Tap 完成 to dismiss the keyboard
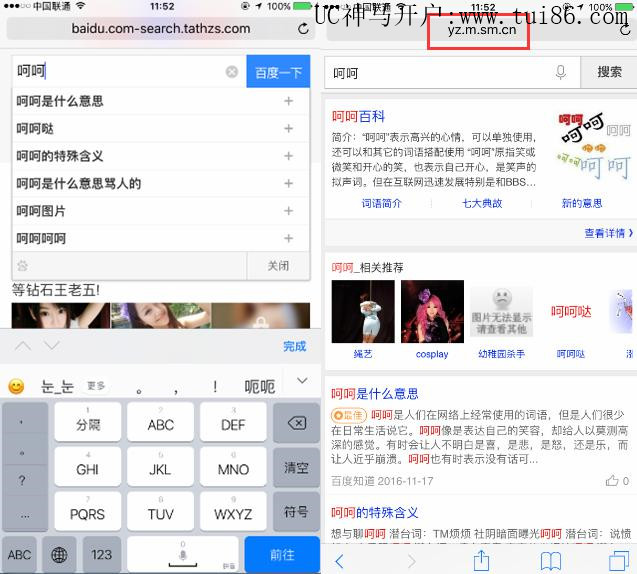 pyautogui.click(x=295, y=346)
